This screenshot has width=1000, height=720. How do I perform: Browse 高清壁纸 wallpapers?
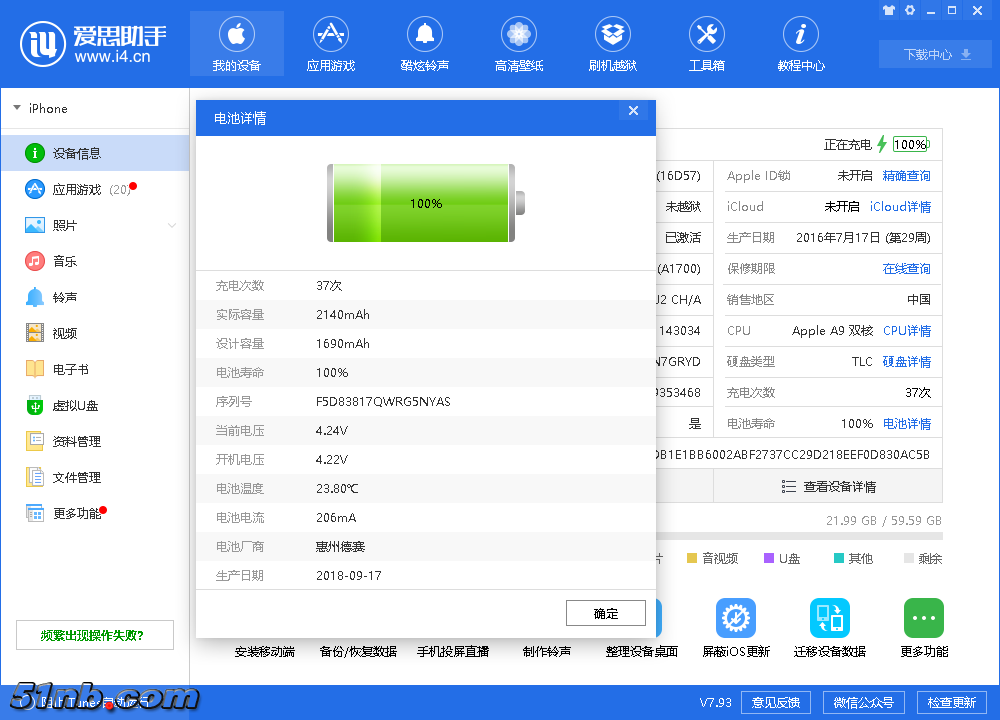[x=518, y=43]
